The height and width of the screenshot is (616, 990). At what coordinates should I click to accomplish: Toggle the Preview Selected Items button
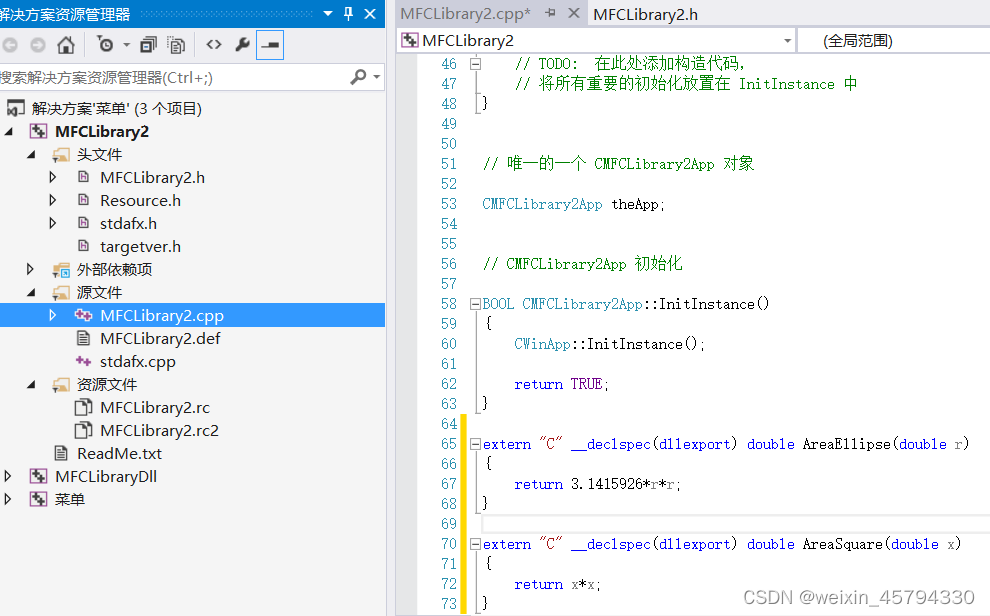coord(272,45)
